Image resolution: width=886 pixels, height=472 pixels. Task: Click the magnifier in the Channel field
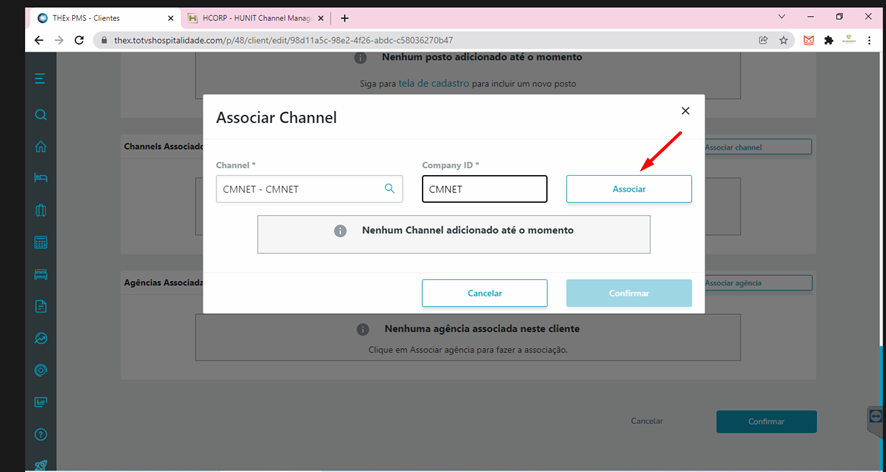click(x=389, y=188)
